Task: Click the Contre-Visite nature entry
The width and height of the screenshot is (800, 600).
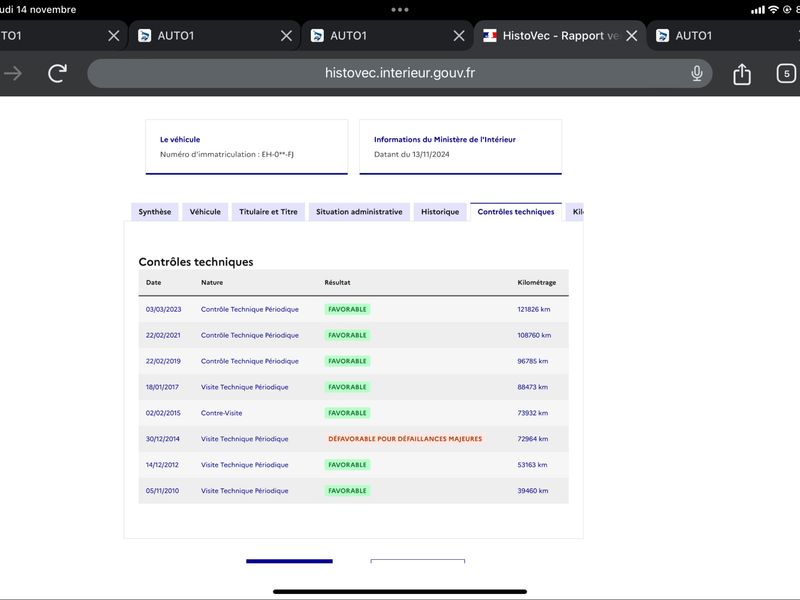Action: (221, 413)
